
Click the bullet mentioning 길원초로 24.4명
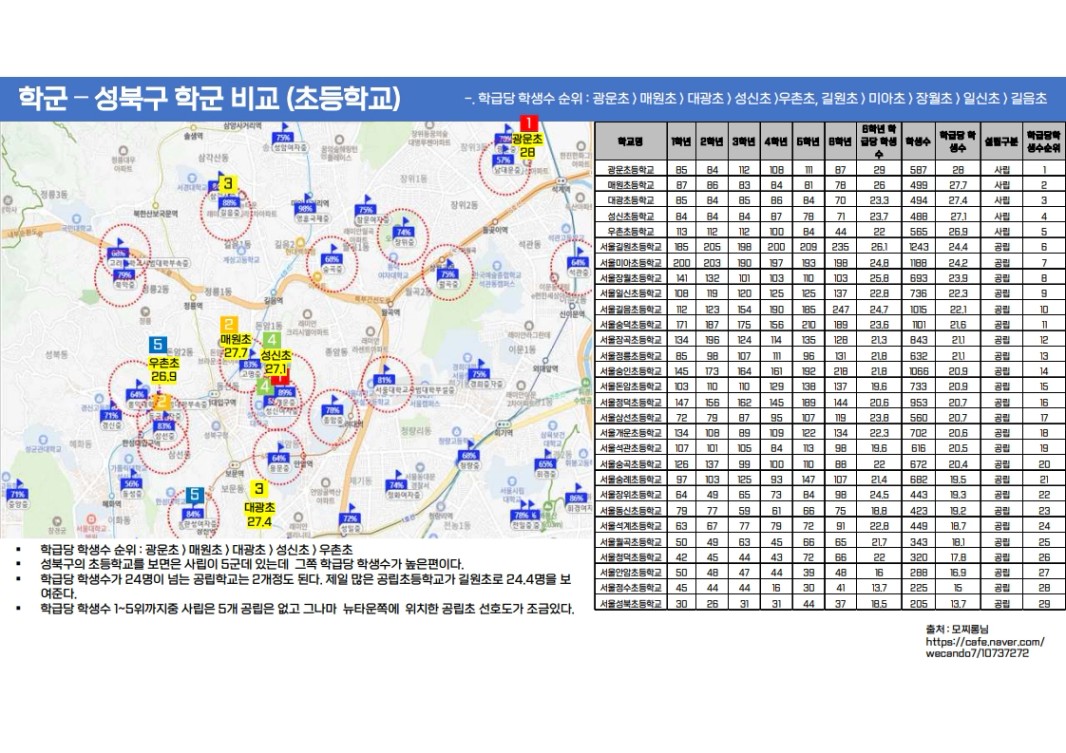[305, 586]
